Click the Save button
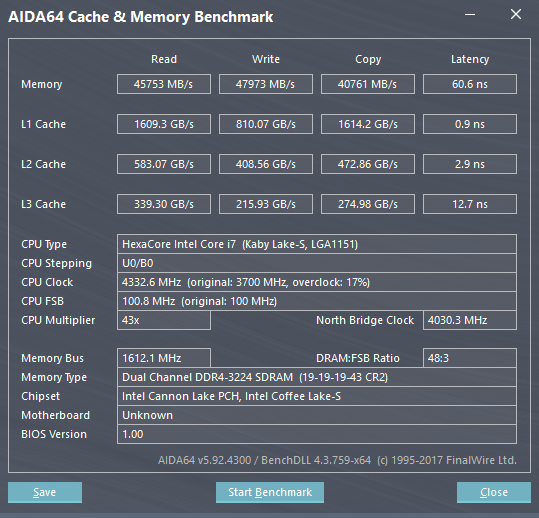Image resolution: width=539 pixels, height=518 pixels. (x=45, y=492)
